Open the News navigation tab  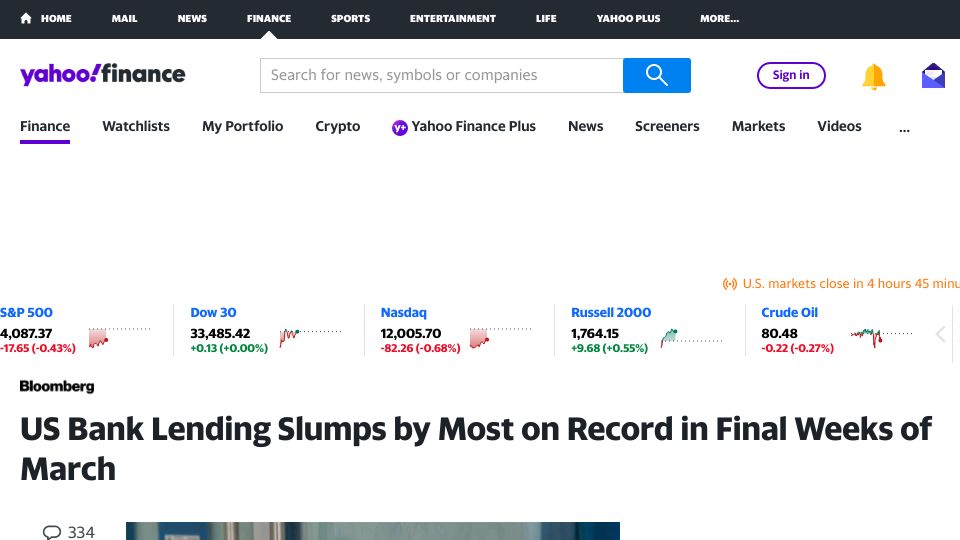coord(585,126)
